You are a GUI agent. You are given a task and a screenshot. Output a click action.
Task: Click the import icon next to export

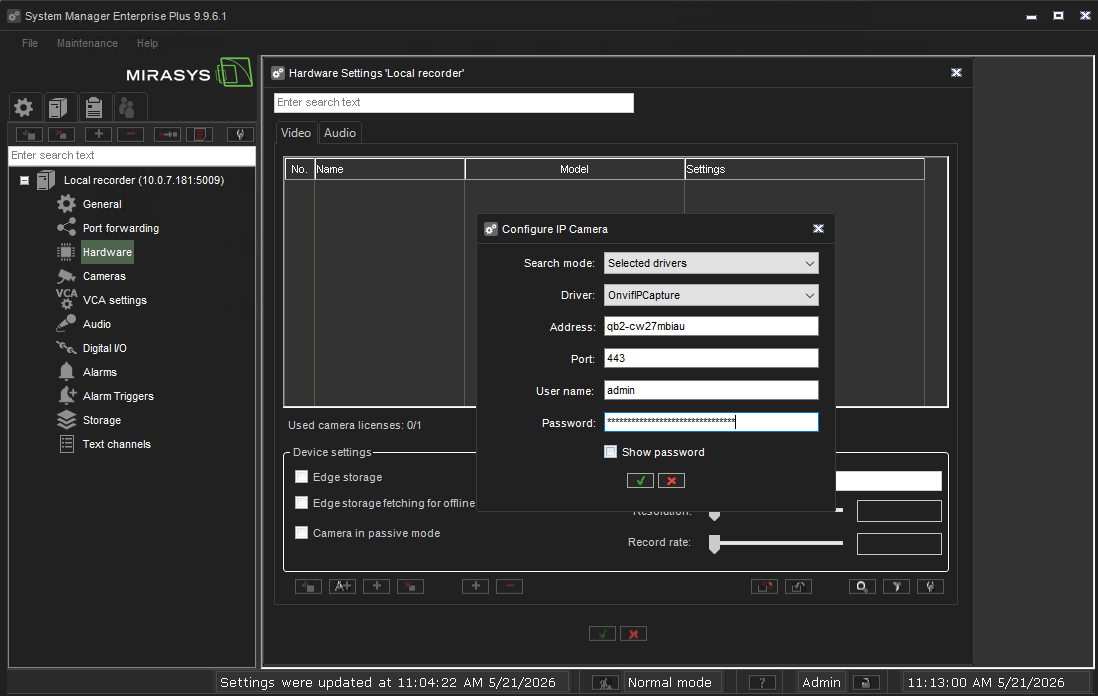point(798,586)
